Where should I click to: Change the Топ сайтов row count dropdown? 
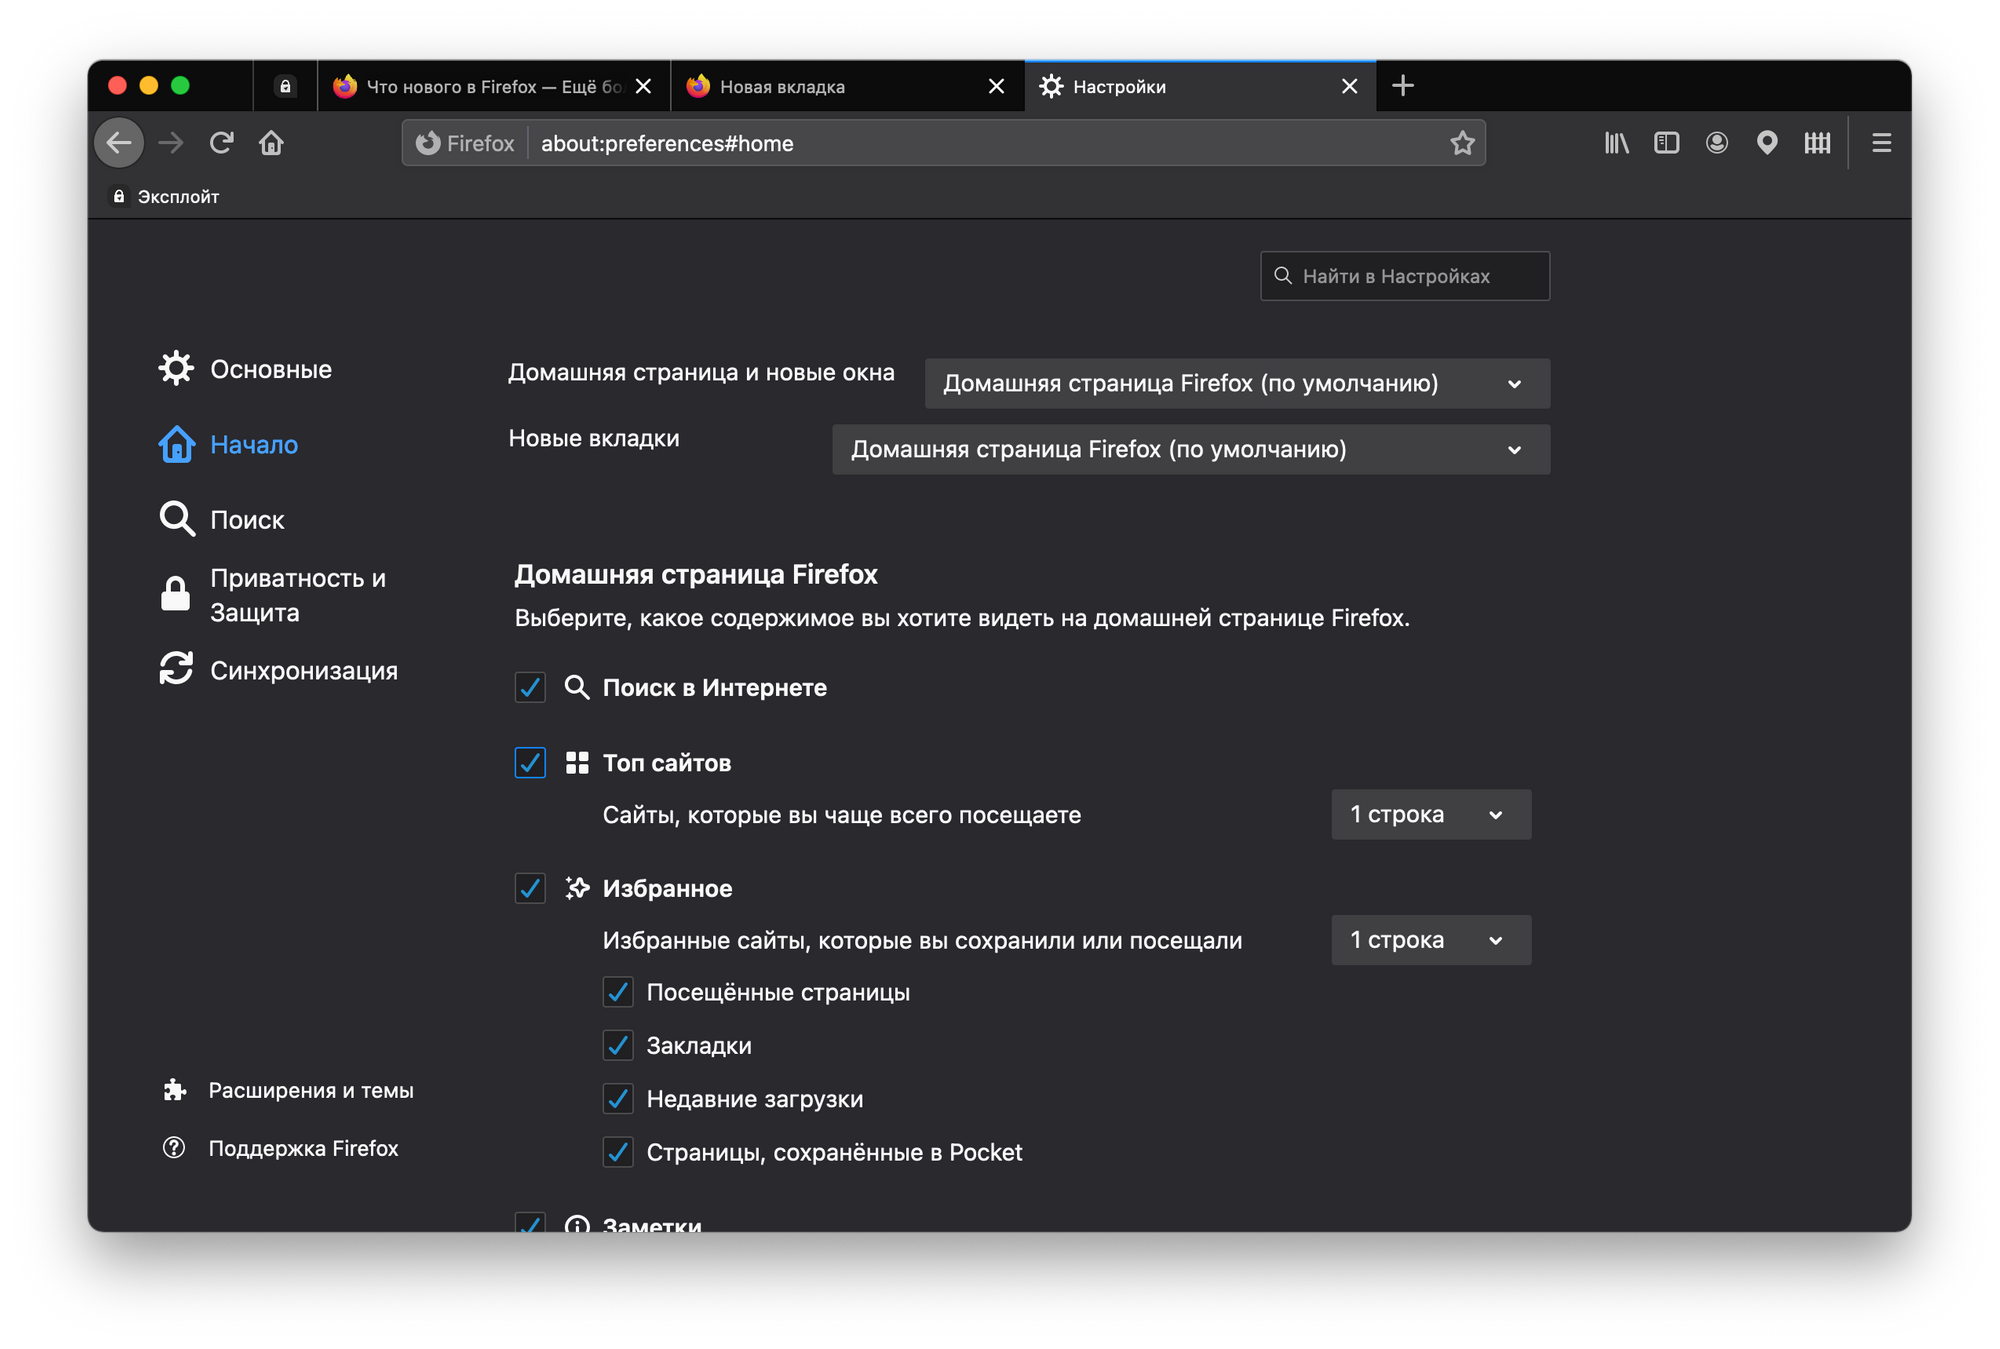[x=1430, y=815]
